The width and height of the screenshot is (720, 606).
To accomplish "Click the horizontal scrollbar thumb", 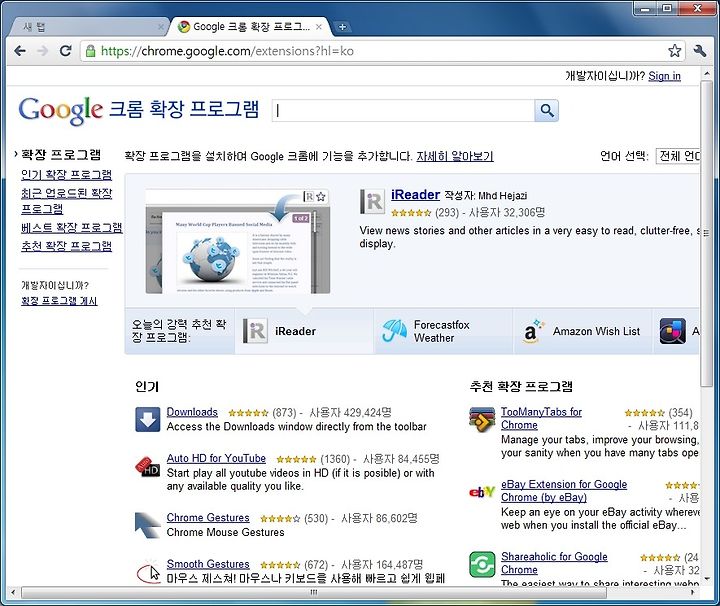I will [x=314, y=592].
